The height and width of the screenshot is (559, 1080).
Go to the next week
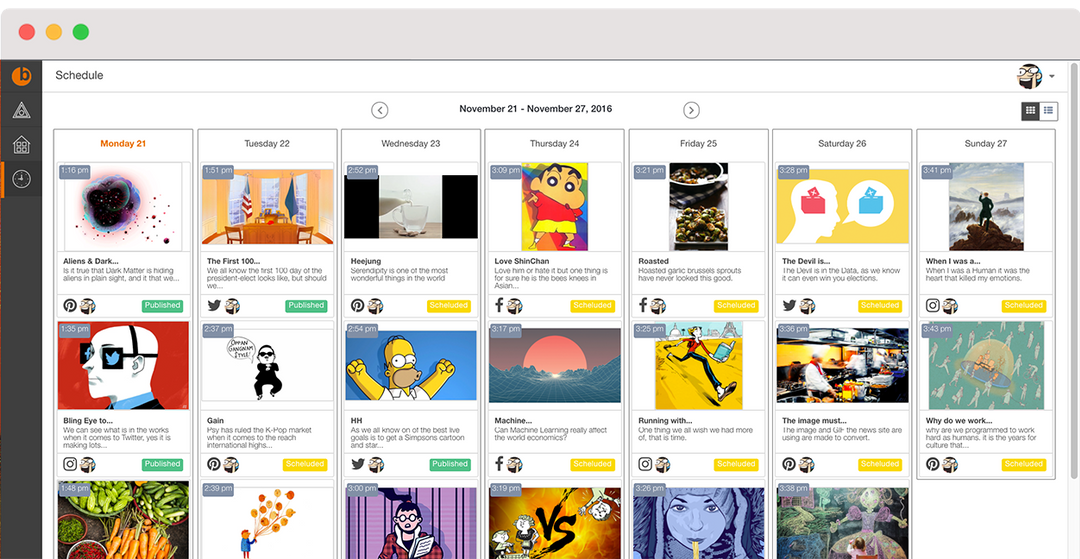click(x=692, y=110)
